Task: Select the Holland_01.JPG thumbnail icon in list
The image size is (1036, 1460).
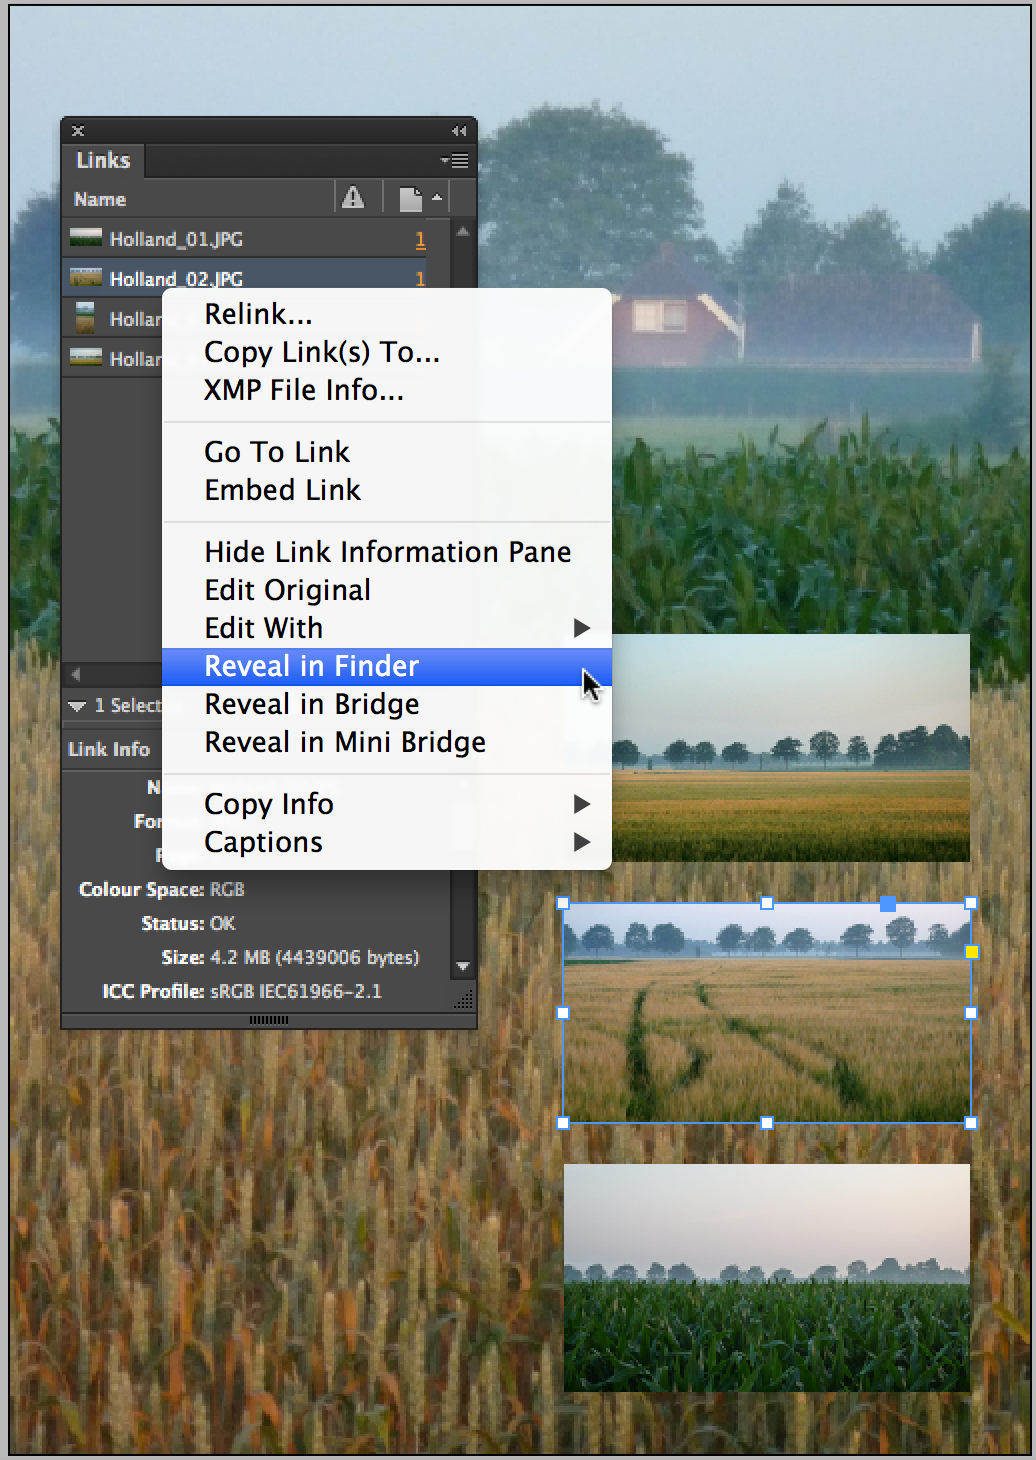Action: (x=86, y=238)
